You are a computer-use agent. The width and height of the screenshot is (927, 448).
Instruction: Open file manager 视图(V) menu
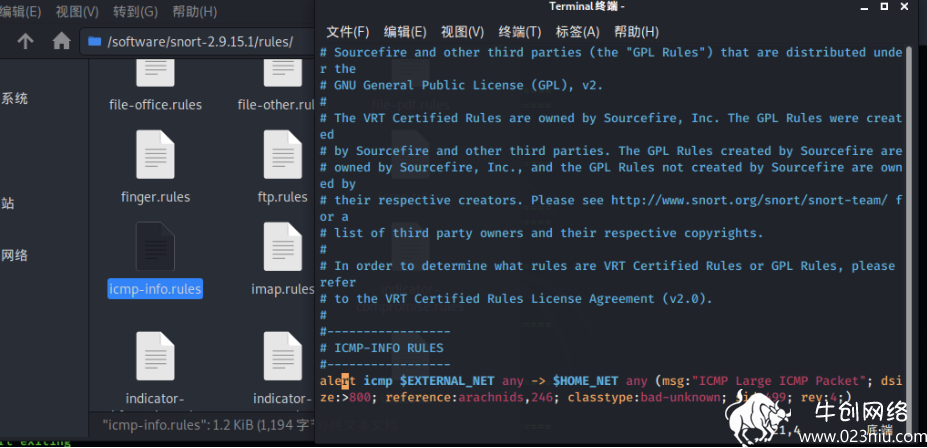77,11
